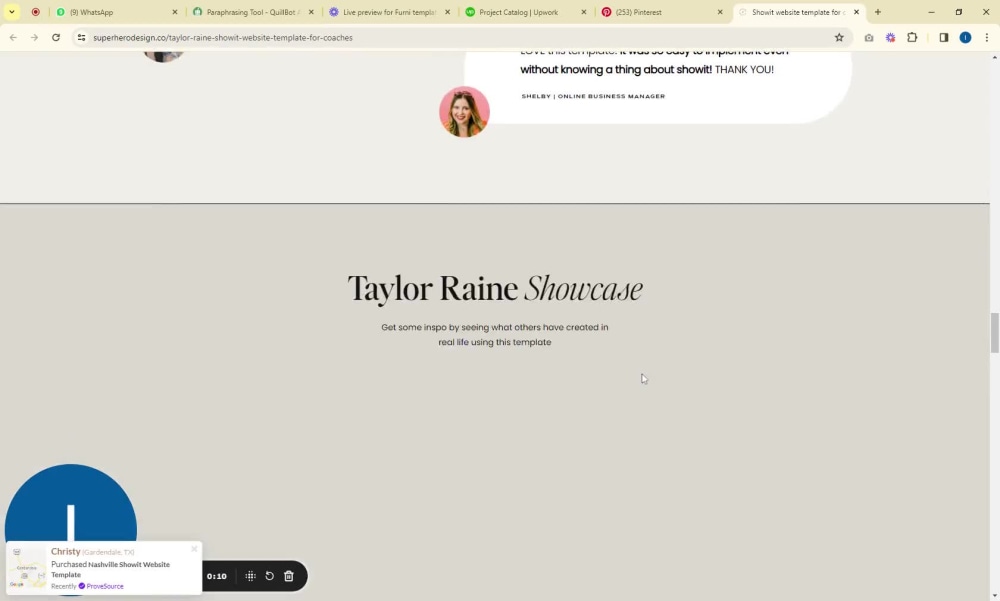Click Shelby's testimonial profile photo

pos(464,112)
